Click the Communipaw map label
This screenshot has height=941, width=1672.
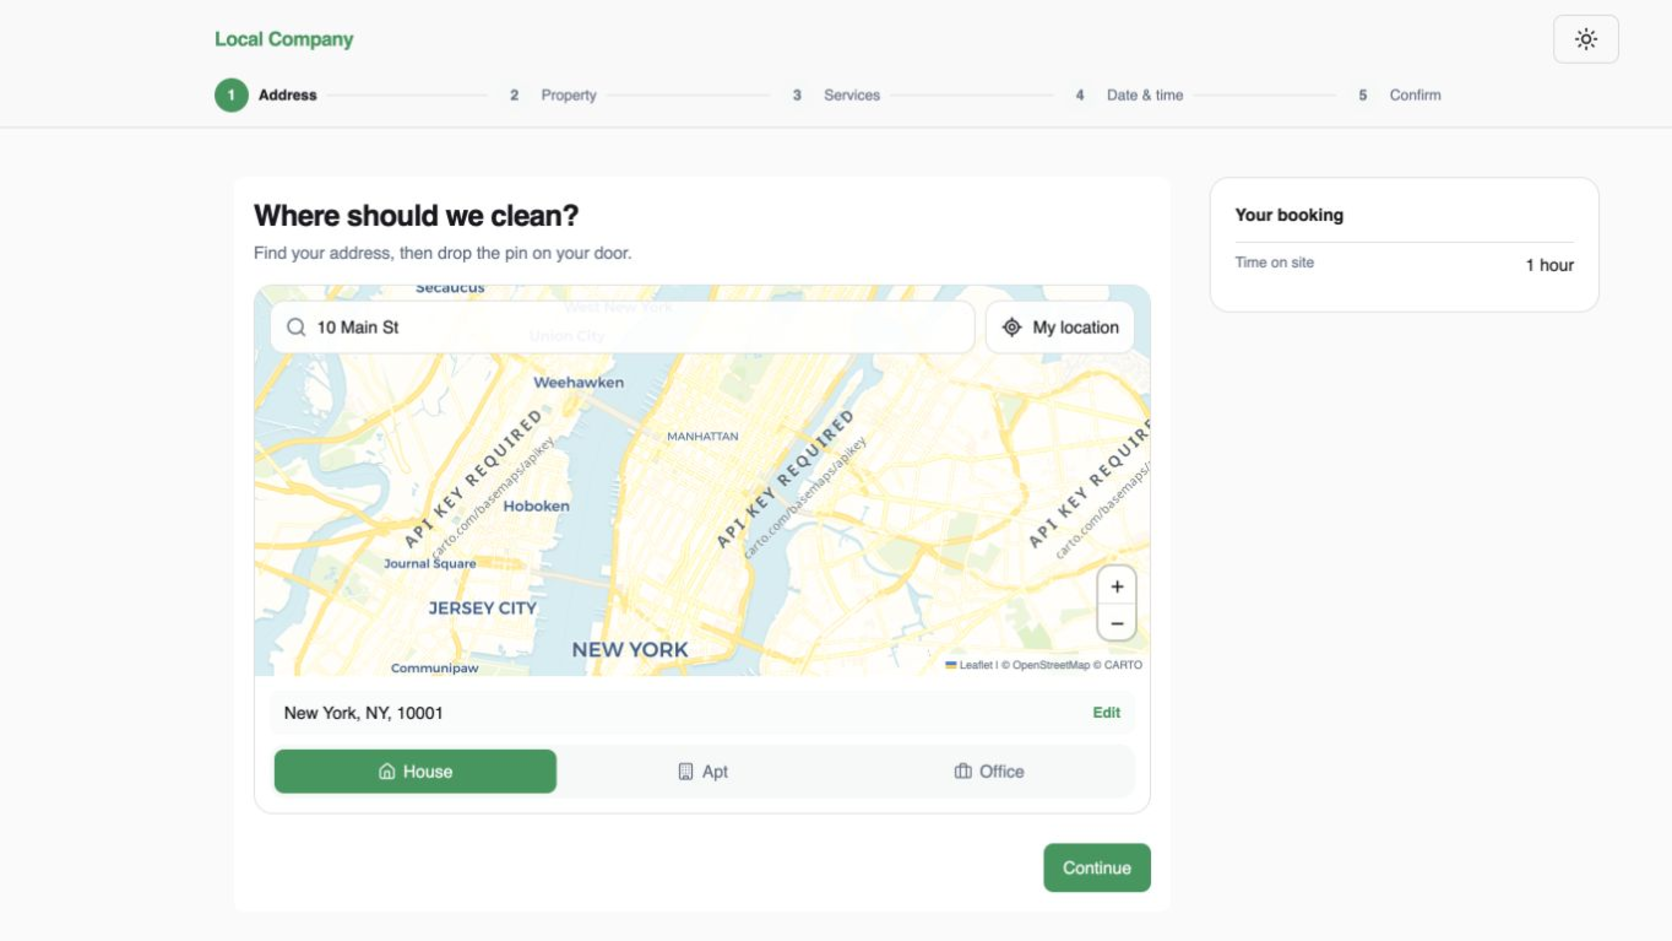(x=434, y=668)
